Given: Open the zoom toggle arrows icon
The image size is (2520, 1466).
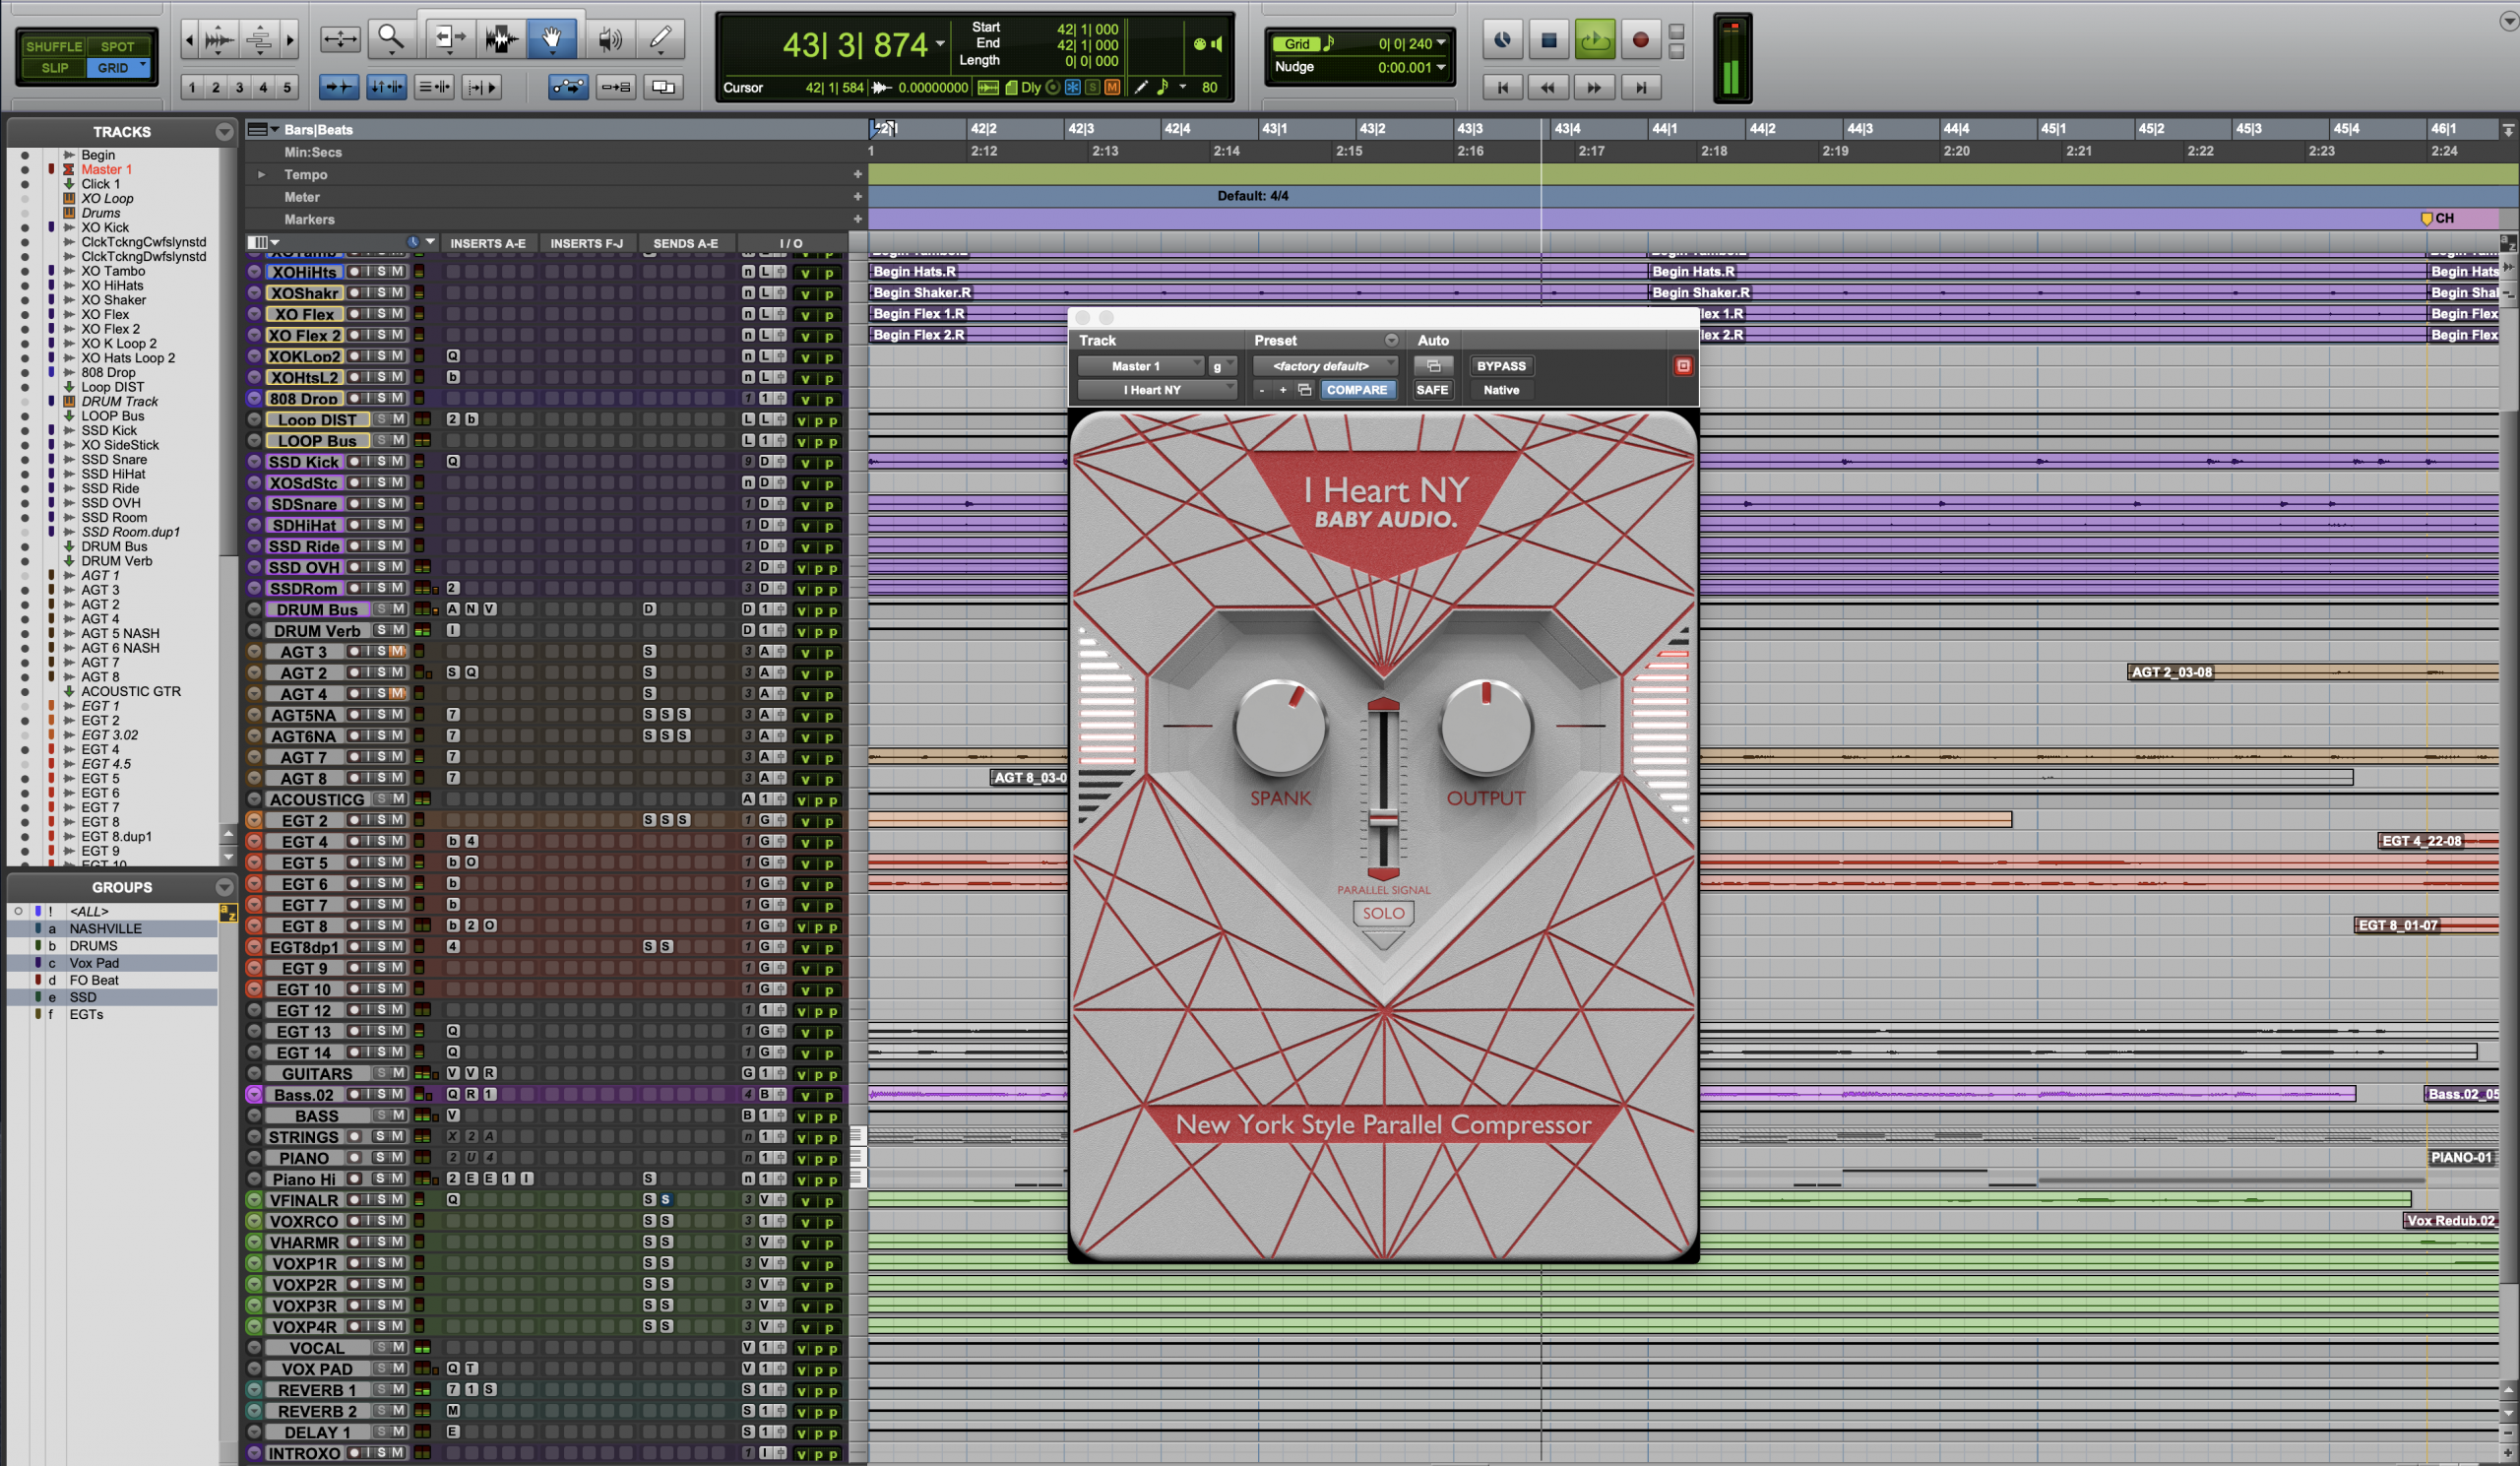Looking at the screenshot, I should click(340, 40).
